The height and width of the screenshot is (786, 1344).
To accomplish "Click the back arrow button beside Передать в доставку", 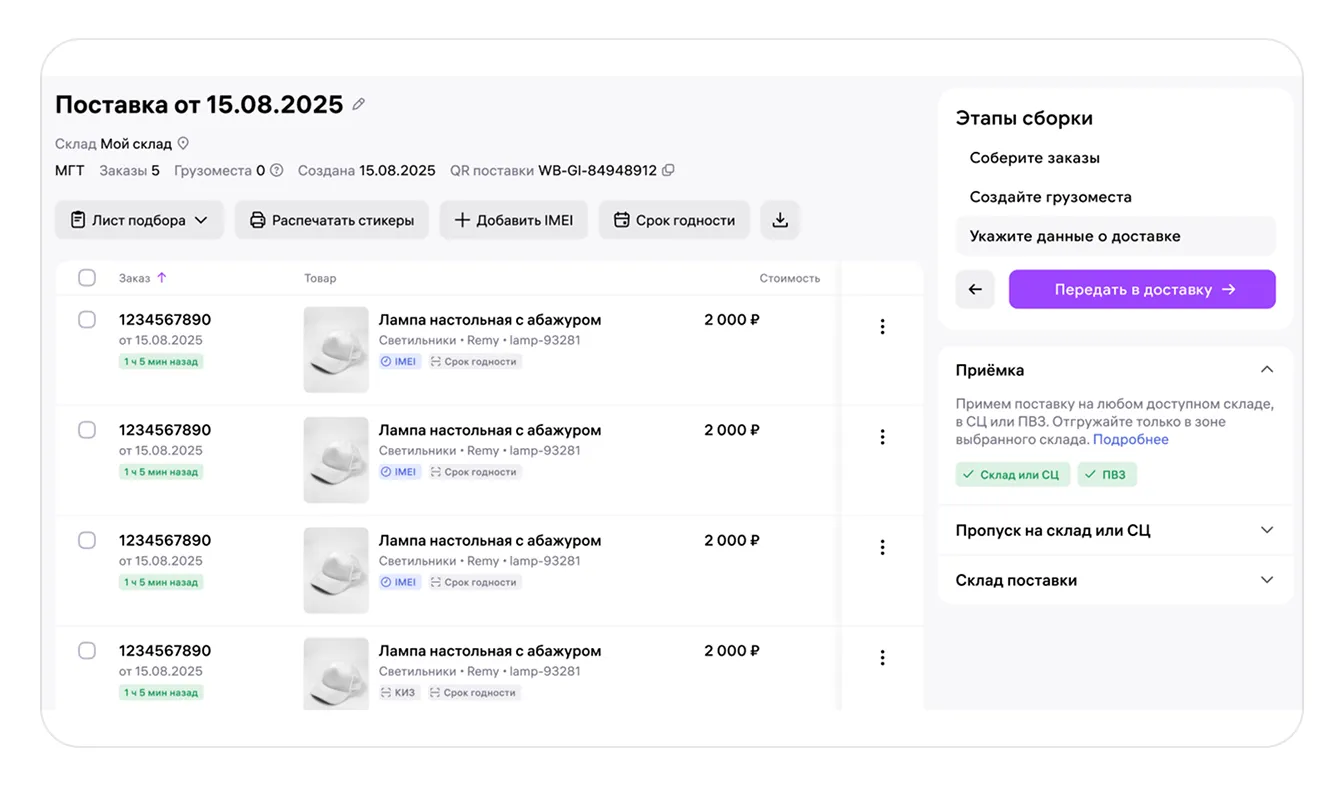I will 975,289.
